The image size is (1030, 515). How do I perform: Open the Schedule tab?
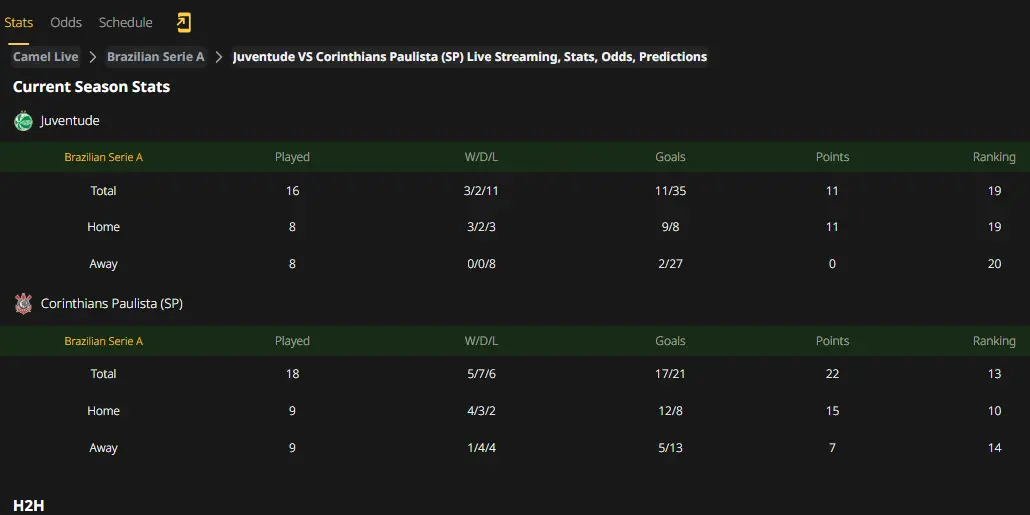point(125,22)
